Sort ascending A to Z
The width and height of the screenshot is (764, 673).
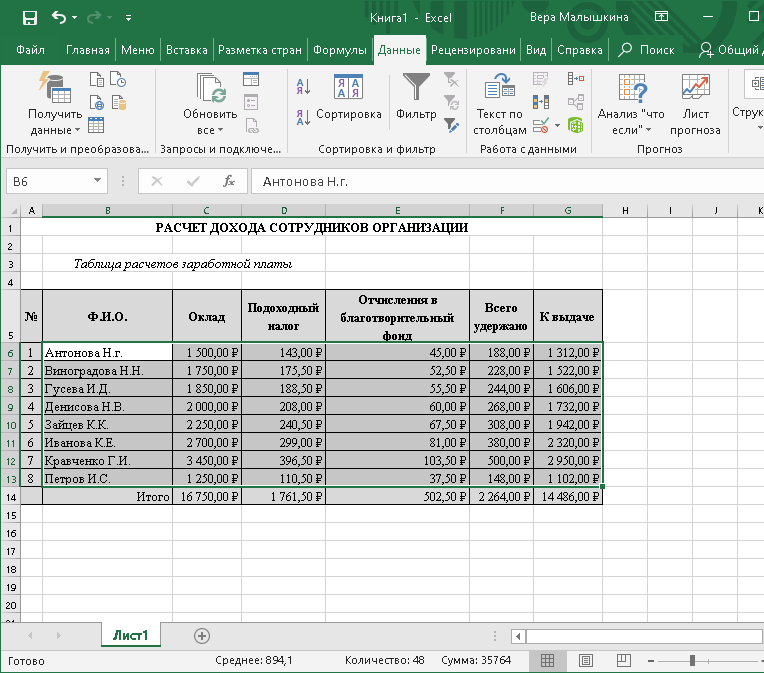(304, 88)
